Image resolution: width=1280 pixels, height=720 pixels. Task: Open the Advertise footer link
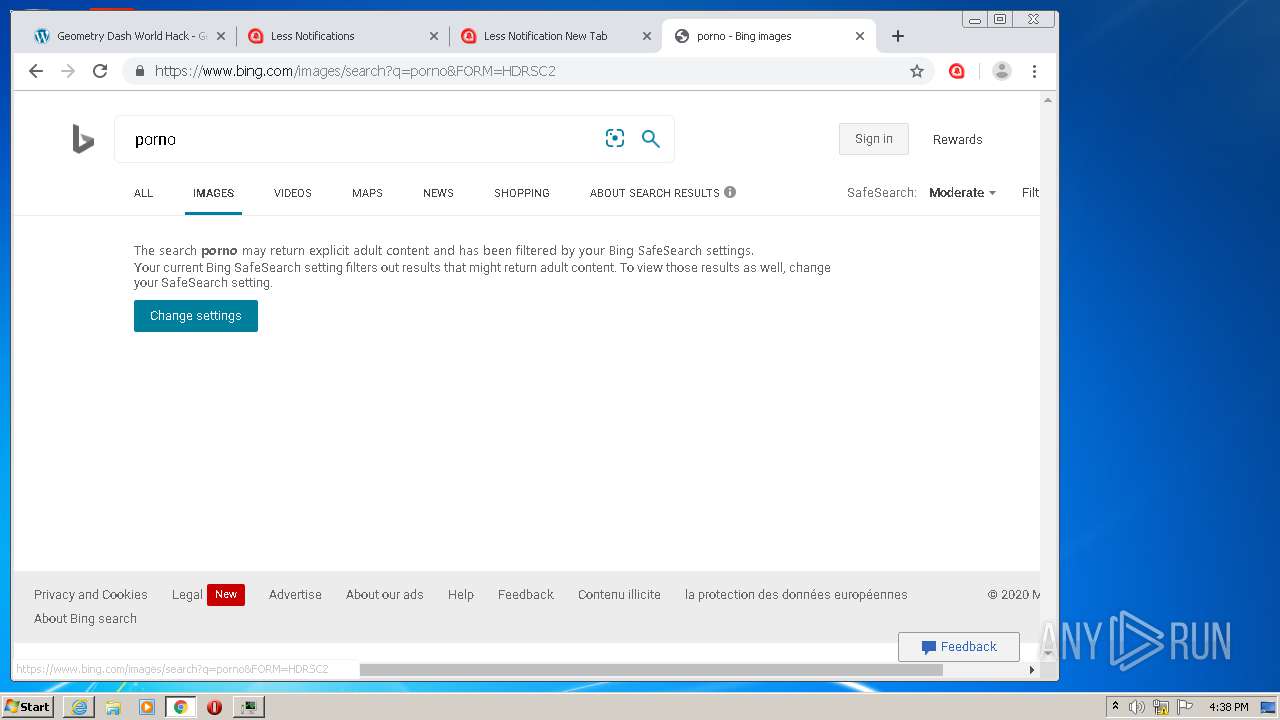point(295,594)
